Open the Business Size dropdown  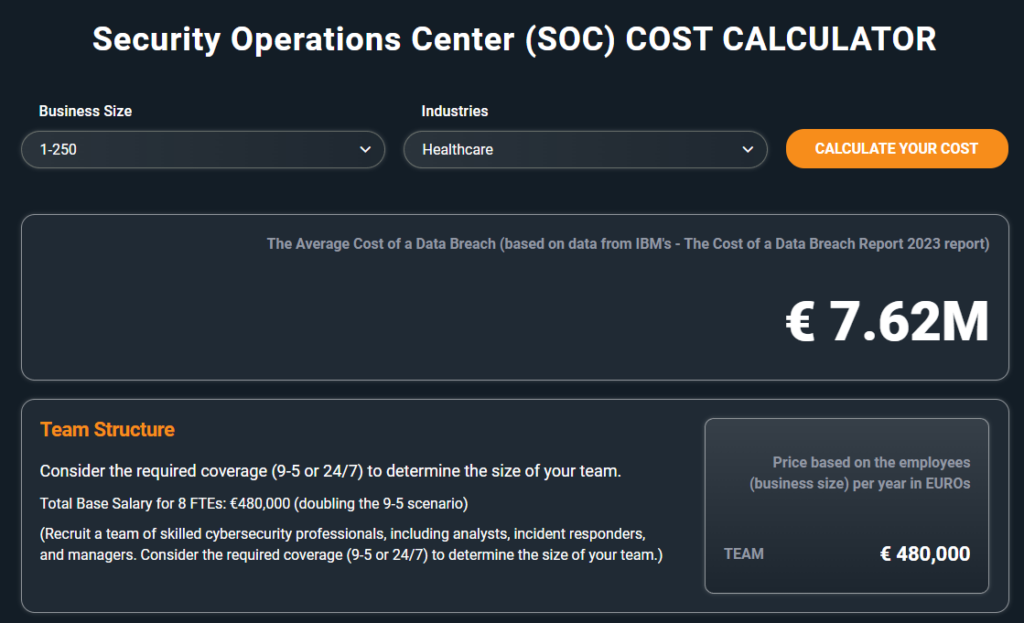coord(202,150)
